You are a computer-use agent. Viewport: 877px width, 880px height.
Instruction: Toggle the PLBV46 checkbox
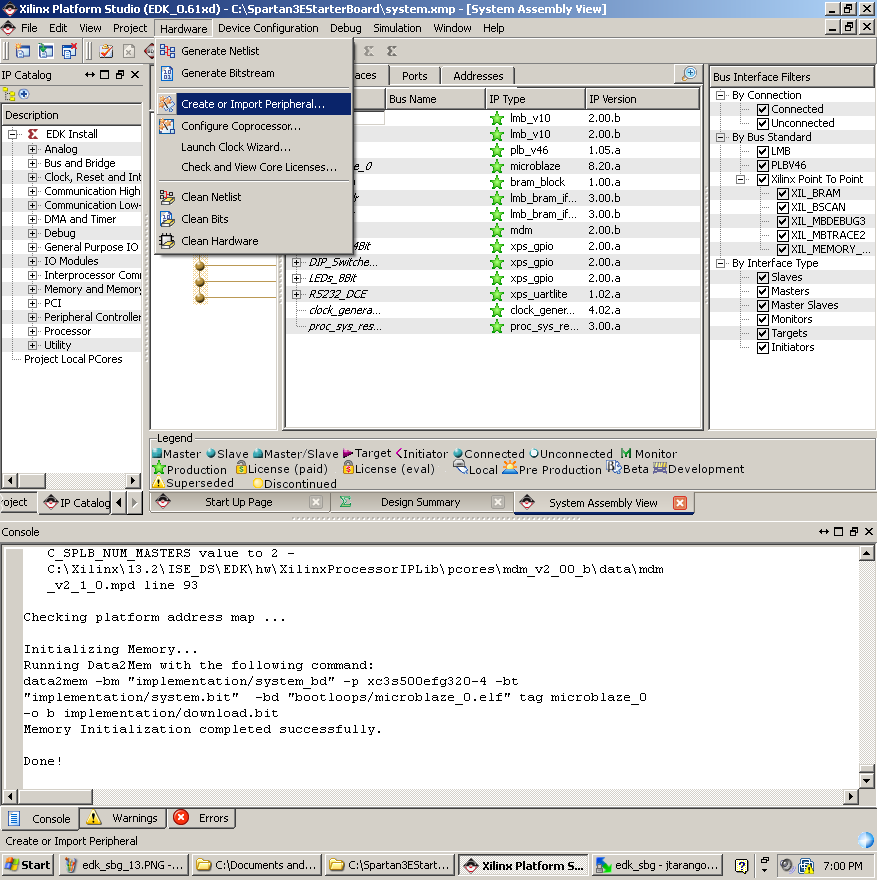[x=763, y=166]
